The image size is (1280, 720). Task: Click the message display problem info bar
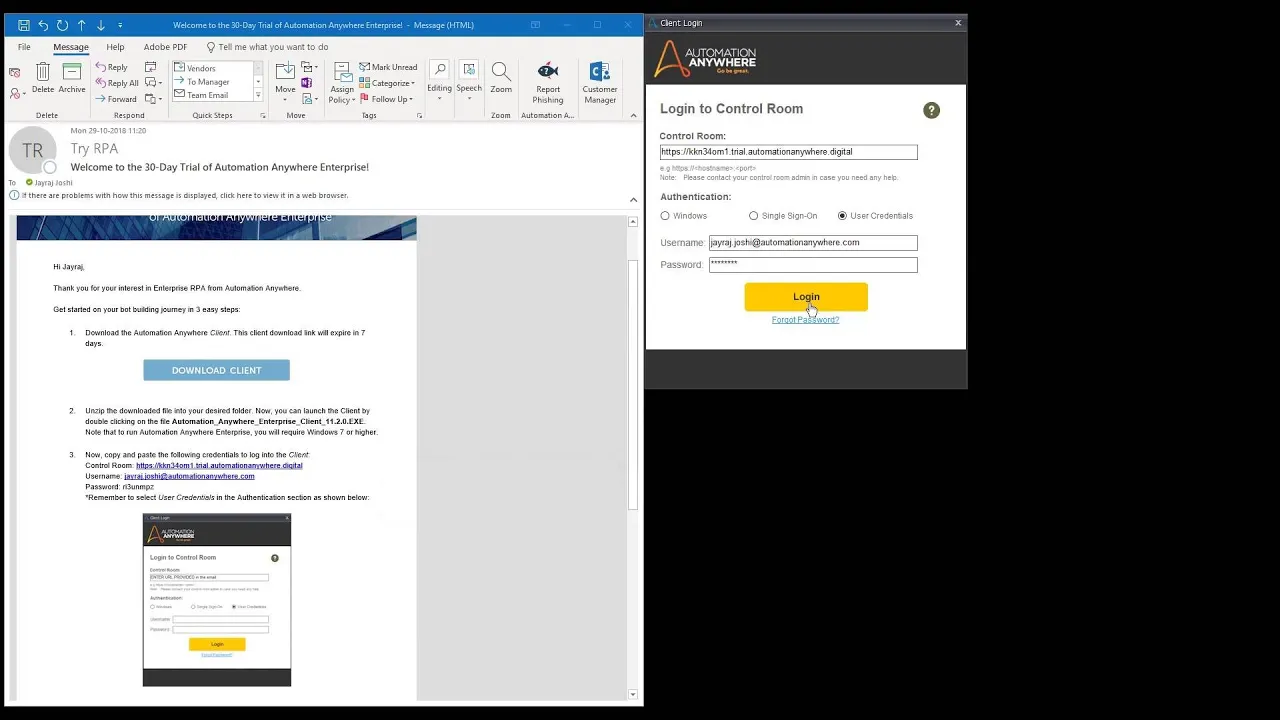pos(185,196)
